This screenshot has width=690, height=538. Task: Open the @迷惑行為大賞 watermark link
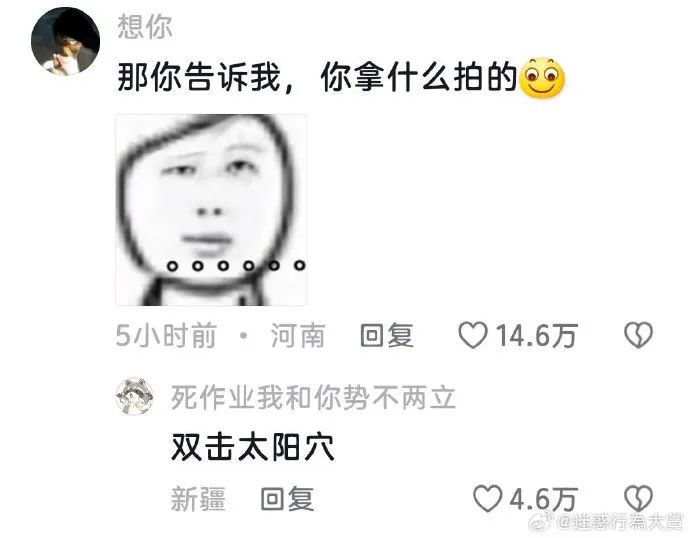tap(621, 523)
